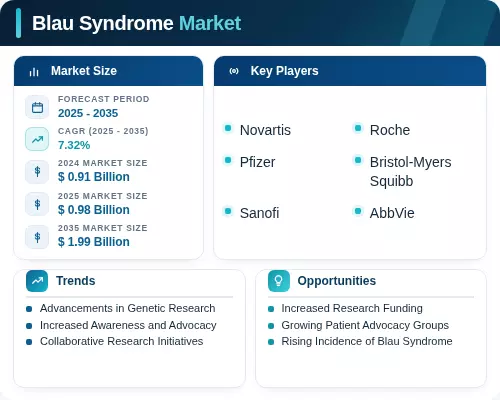Click the bar chart icon beside Market Size
500x400 pixels.
pos(34,72)
